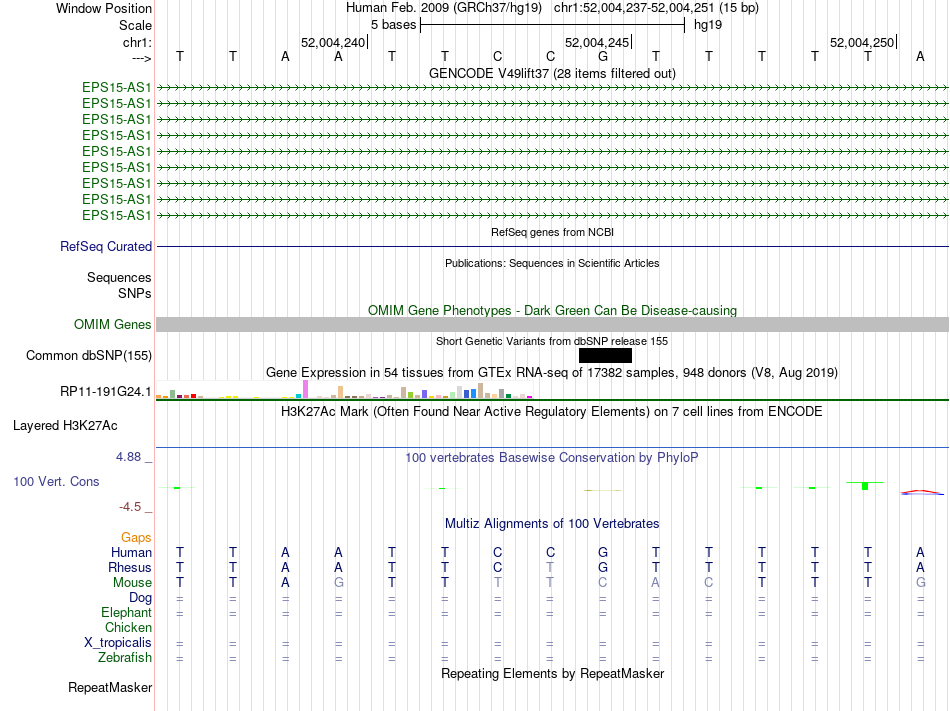Click the orange Gaps label

coord(136,538)
